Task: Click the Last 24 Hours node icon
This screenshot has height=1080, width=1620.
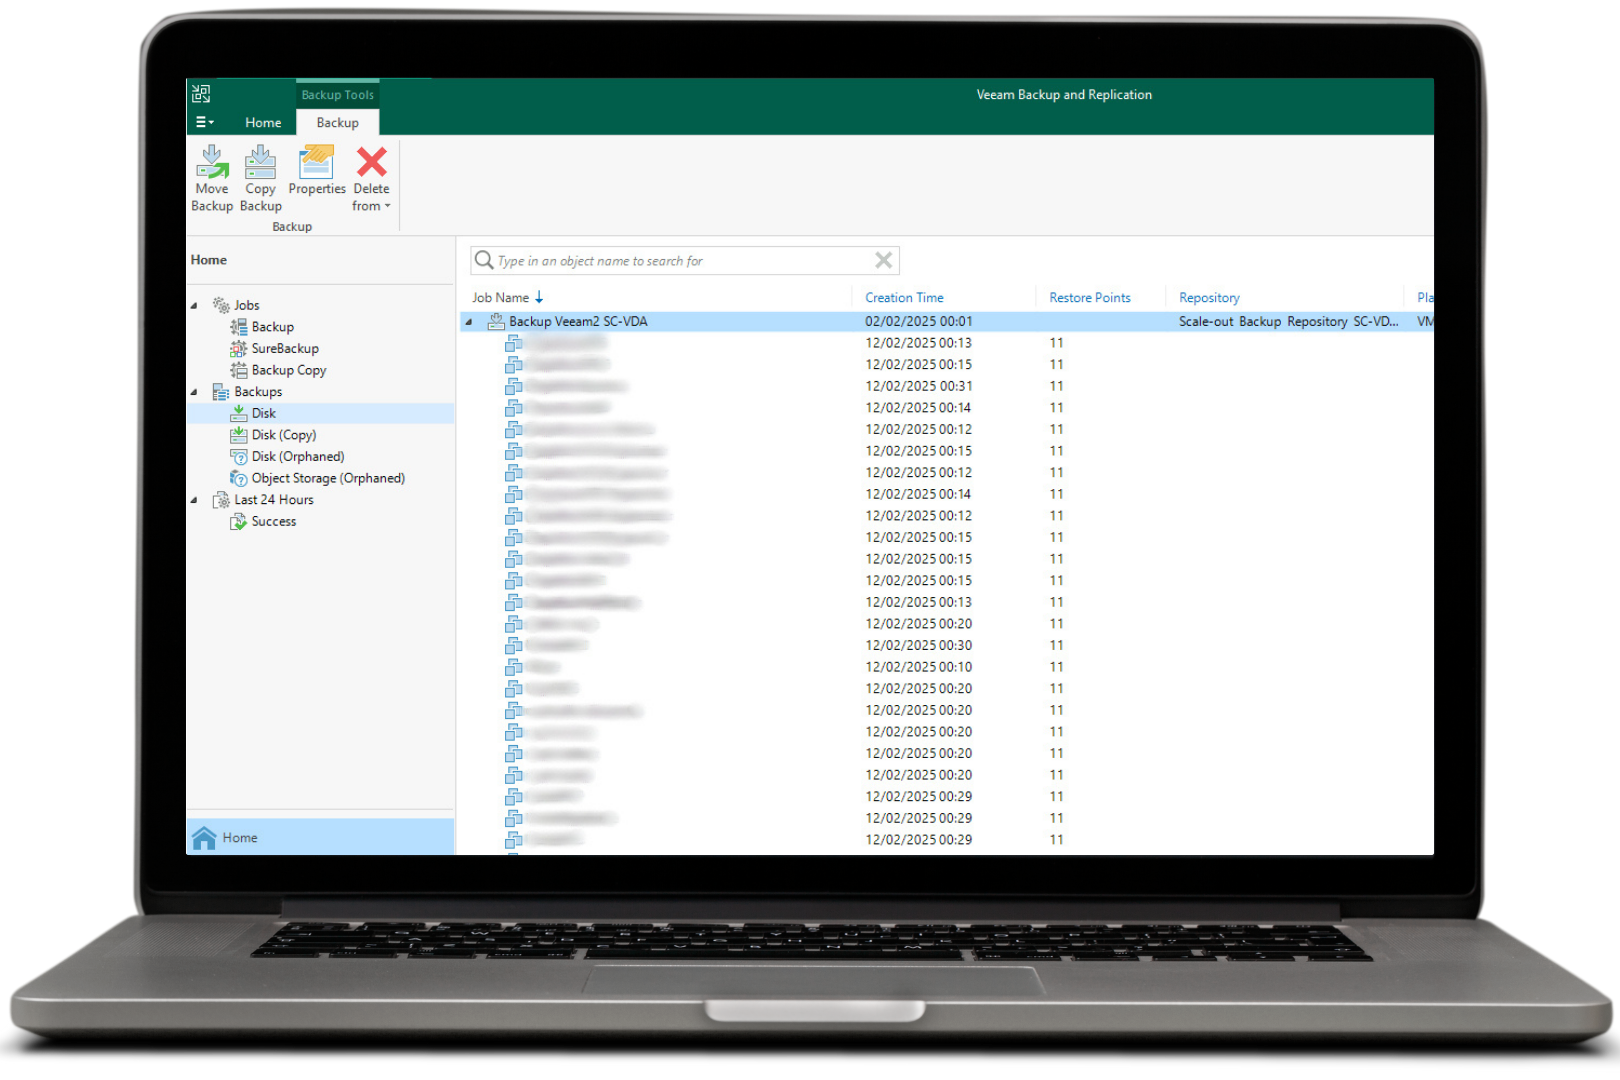Action: pyautogui.click(x=221, y=500)
